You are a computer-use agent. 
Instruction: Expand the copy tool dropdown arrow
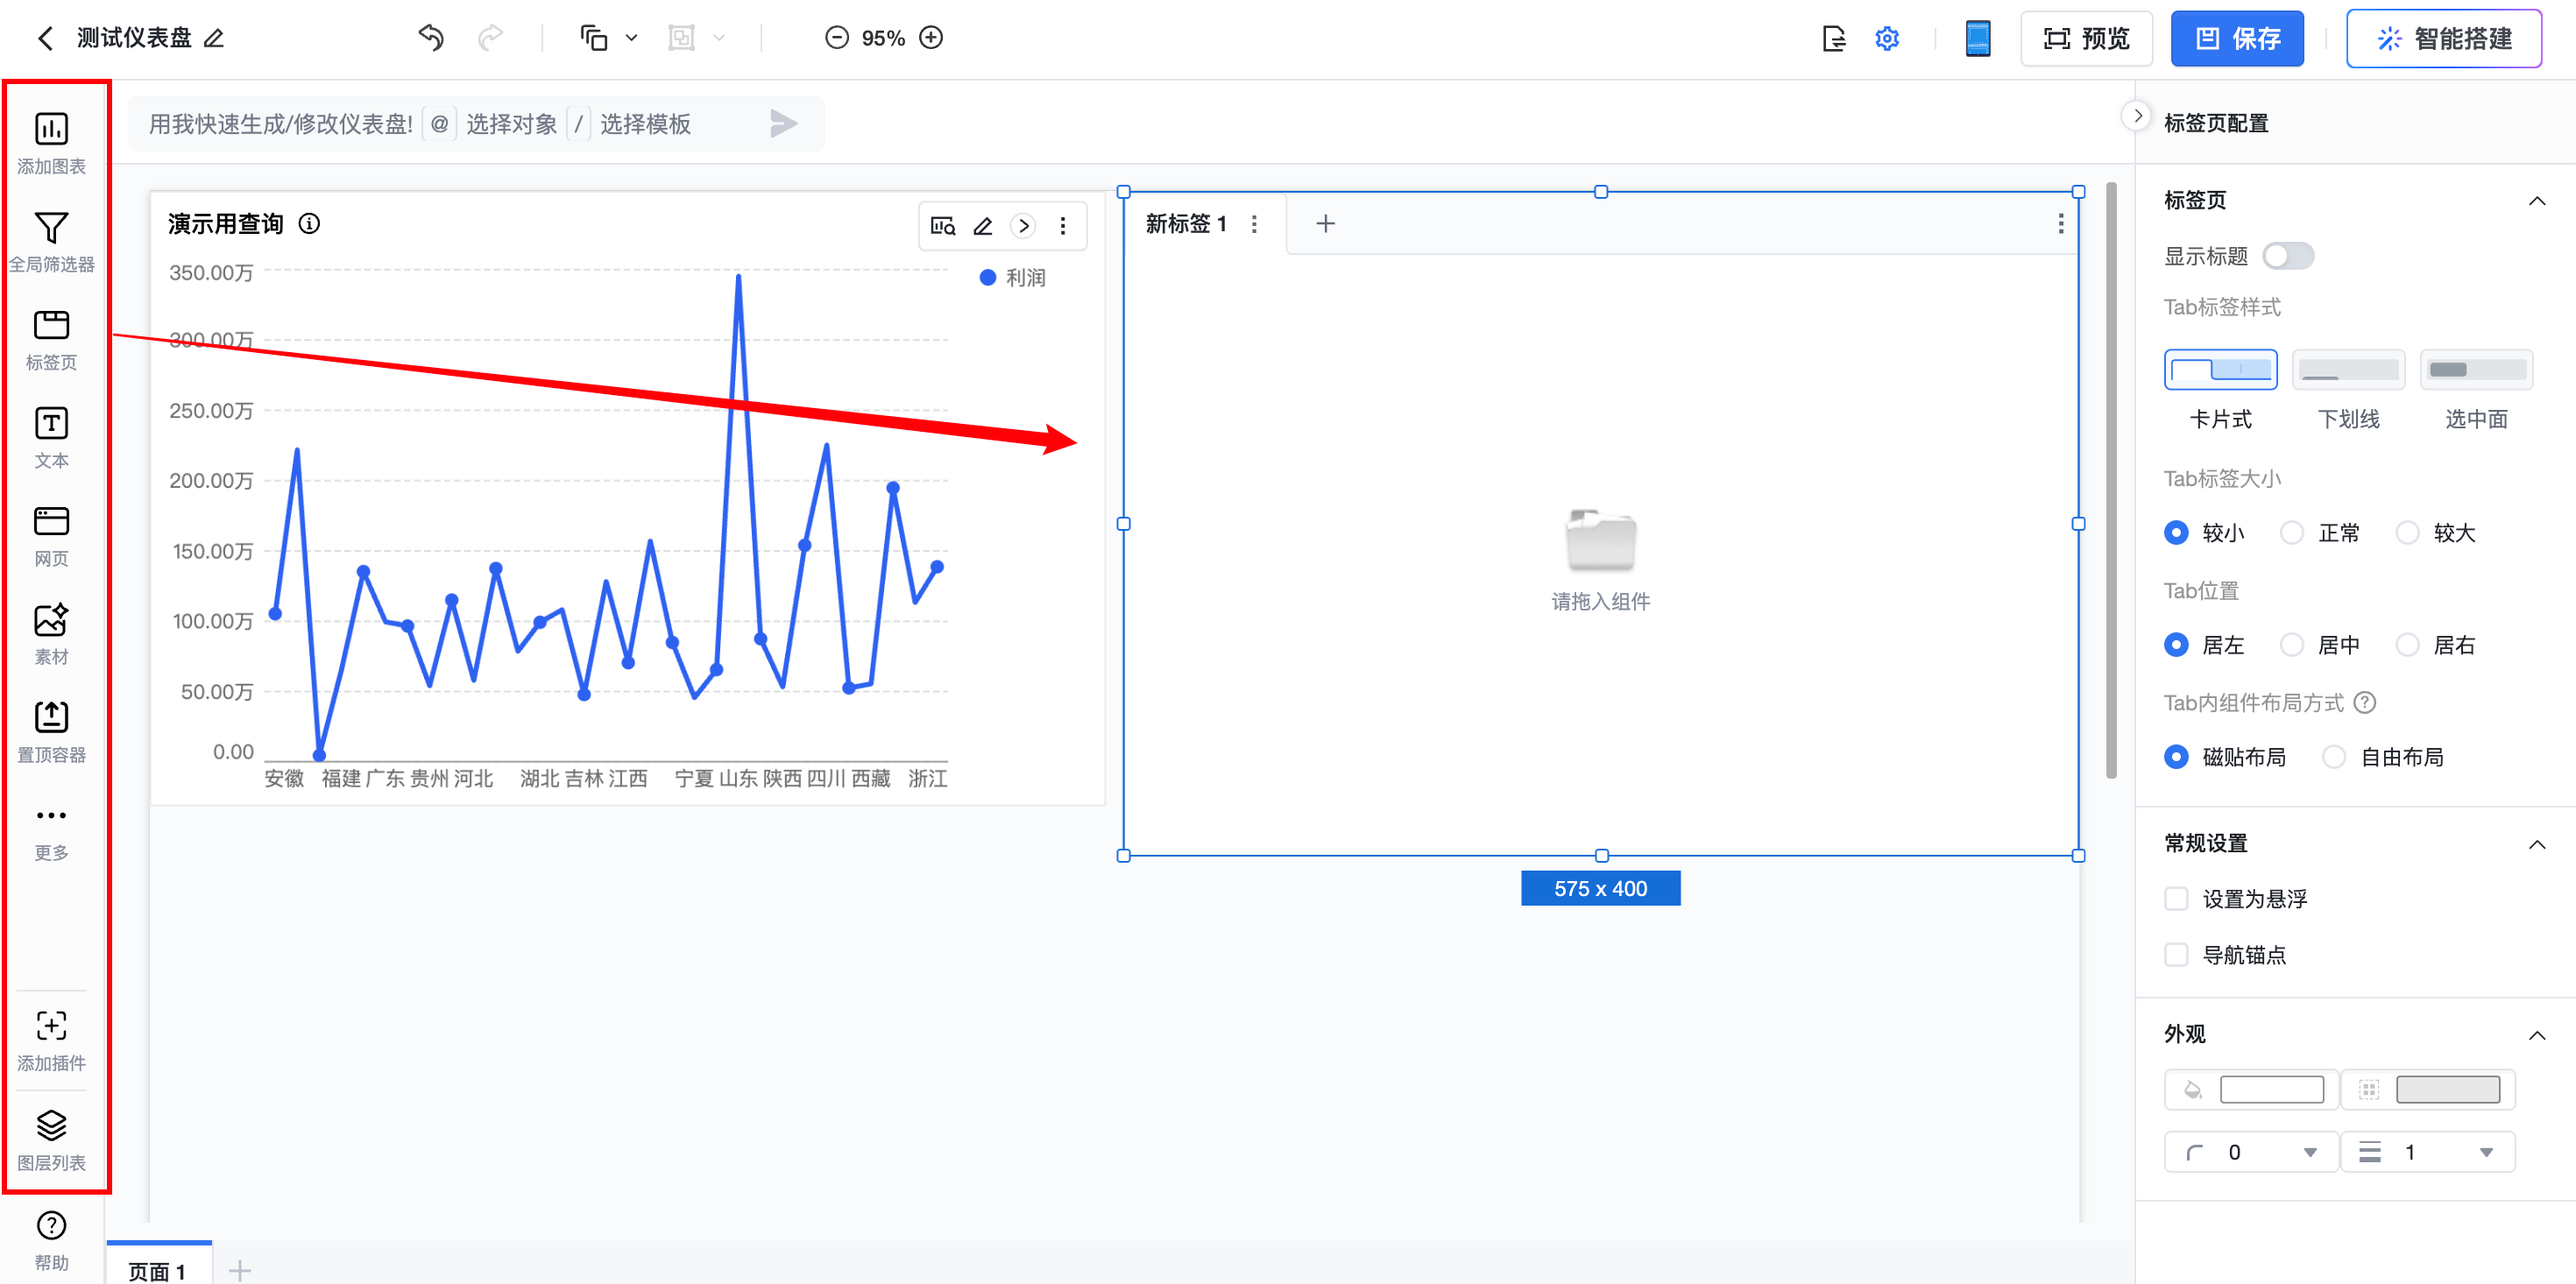pyautogui.click(x=631, y=38)
